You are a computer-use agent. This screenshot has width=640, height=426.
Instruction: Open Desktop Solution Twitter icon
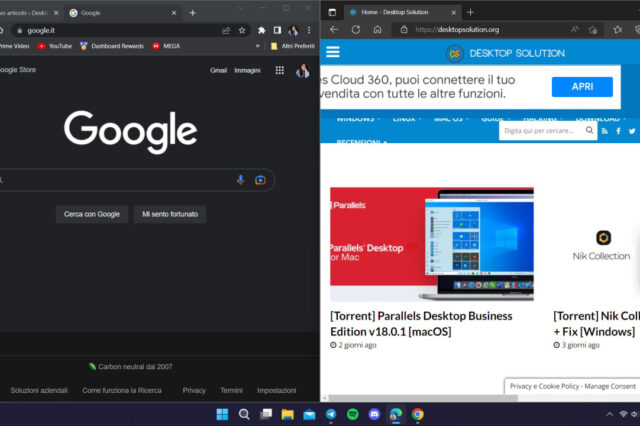632,131
